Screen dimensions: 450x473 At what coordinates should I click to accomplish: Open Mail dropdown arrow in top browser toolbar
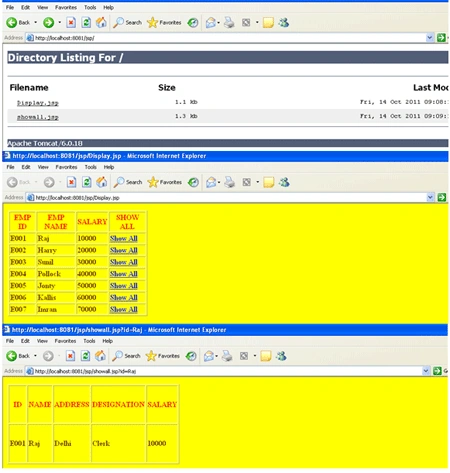(x=218, y=23)
